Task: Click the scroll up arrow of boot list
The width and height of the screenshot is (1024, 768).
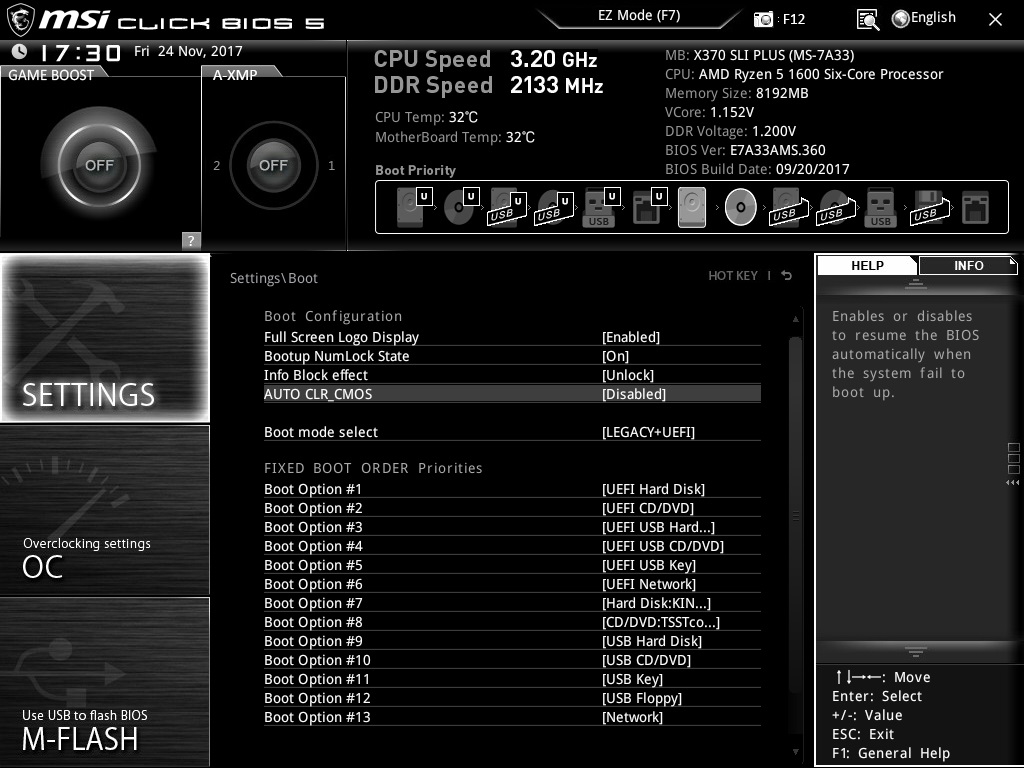Action: pos(795,319)
